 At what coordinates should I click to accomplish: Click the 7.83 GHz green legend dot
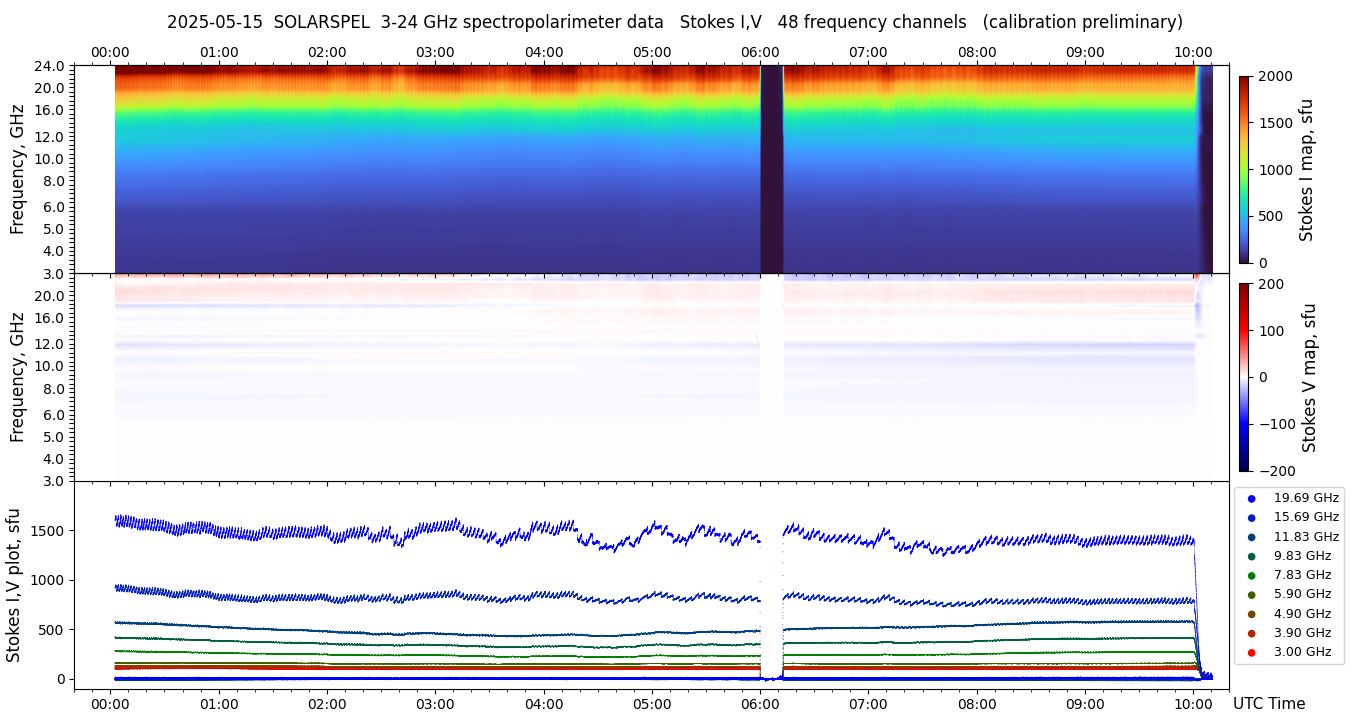1251,575
